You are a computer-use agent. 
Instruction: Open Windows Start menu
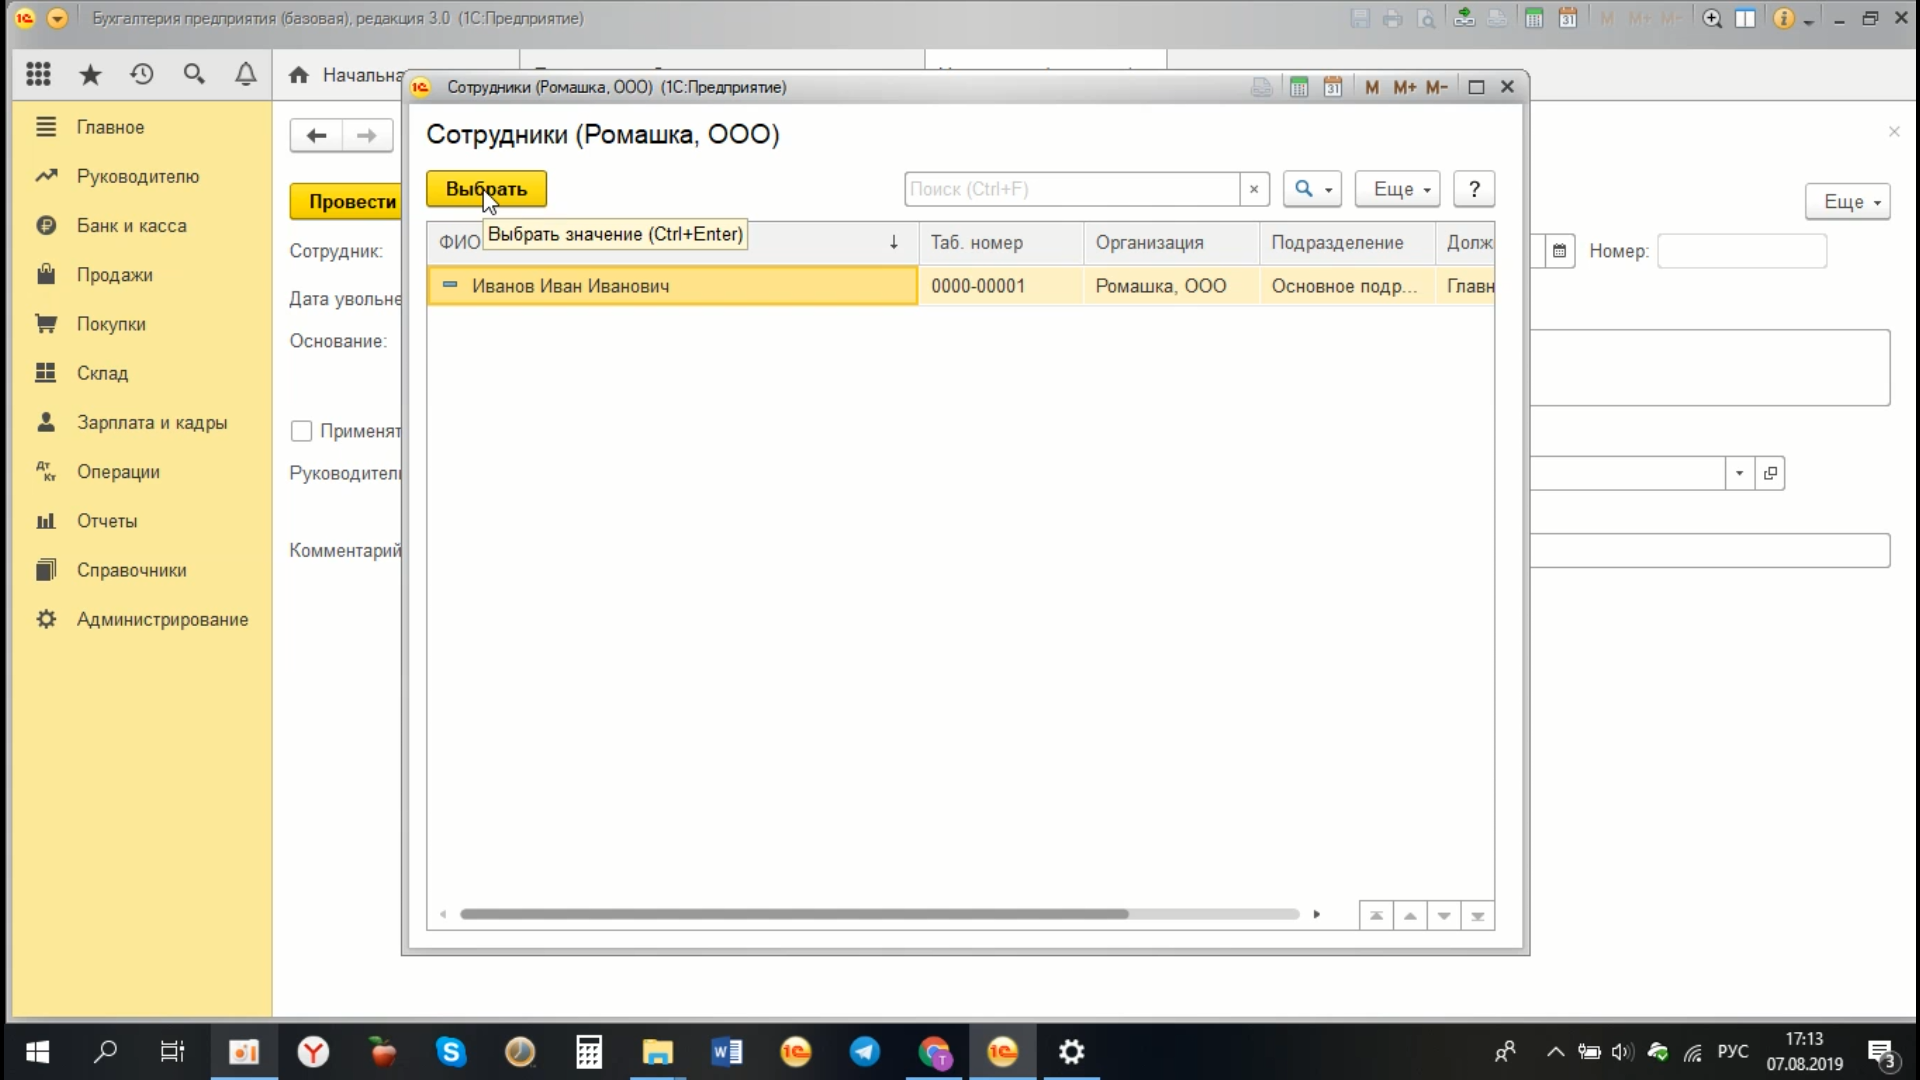[x=37, y=1052]
